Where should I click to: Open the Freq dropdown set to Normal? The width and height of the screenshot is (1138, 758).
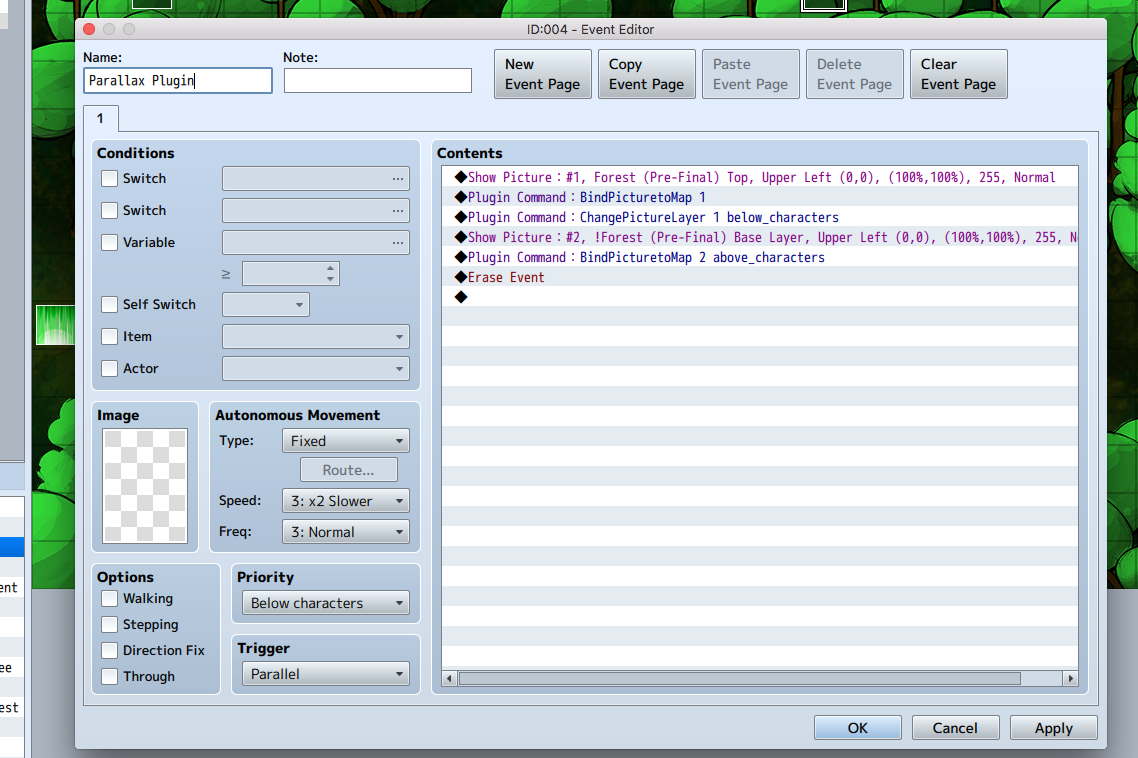coord(345,532)
